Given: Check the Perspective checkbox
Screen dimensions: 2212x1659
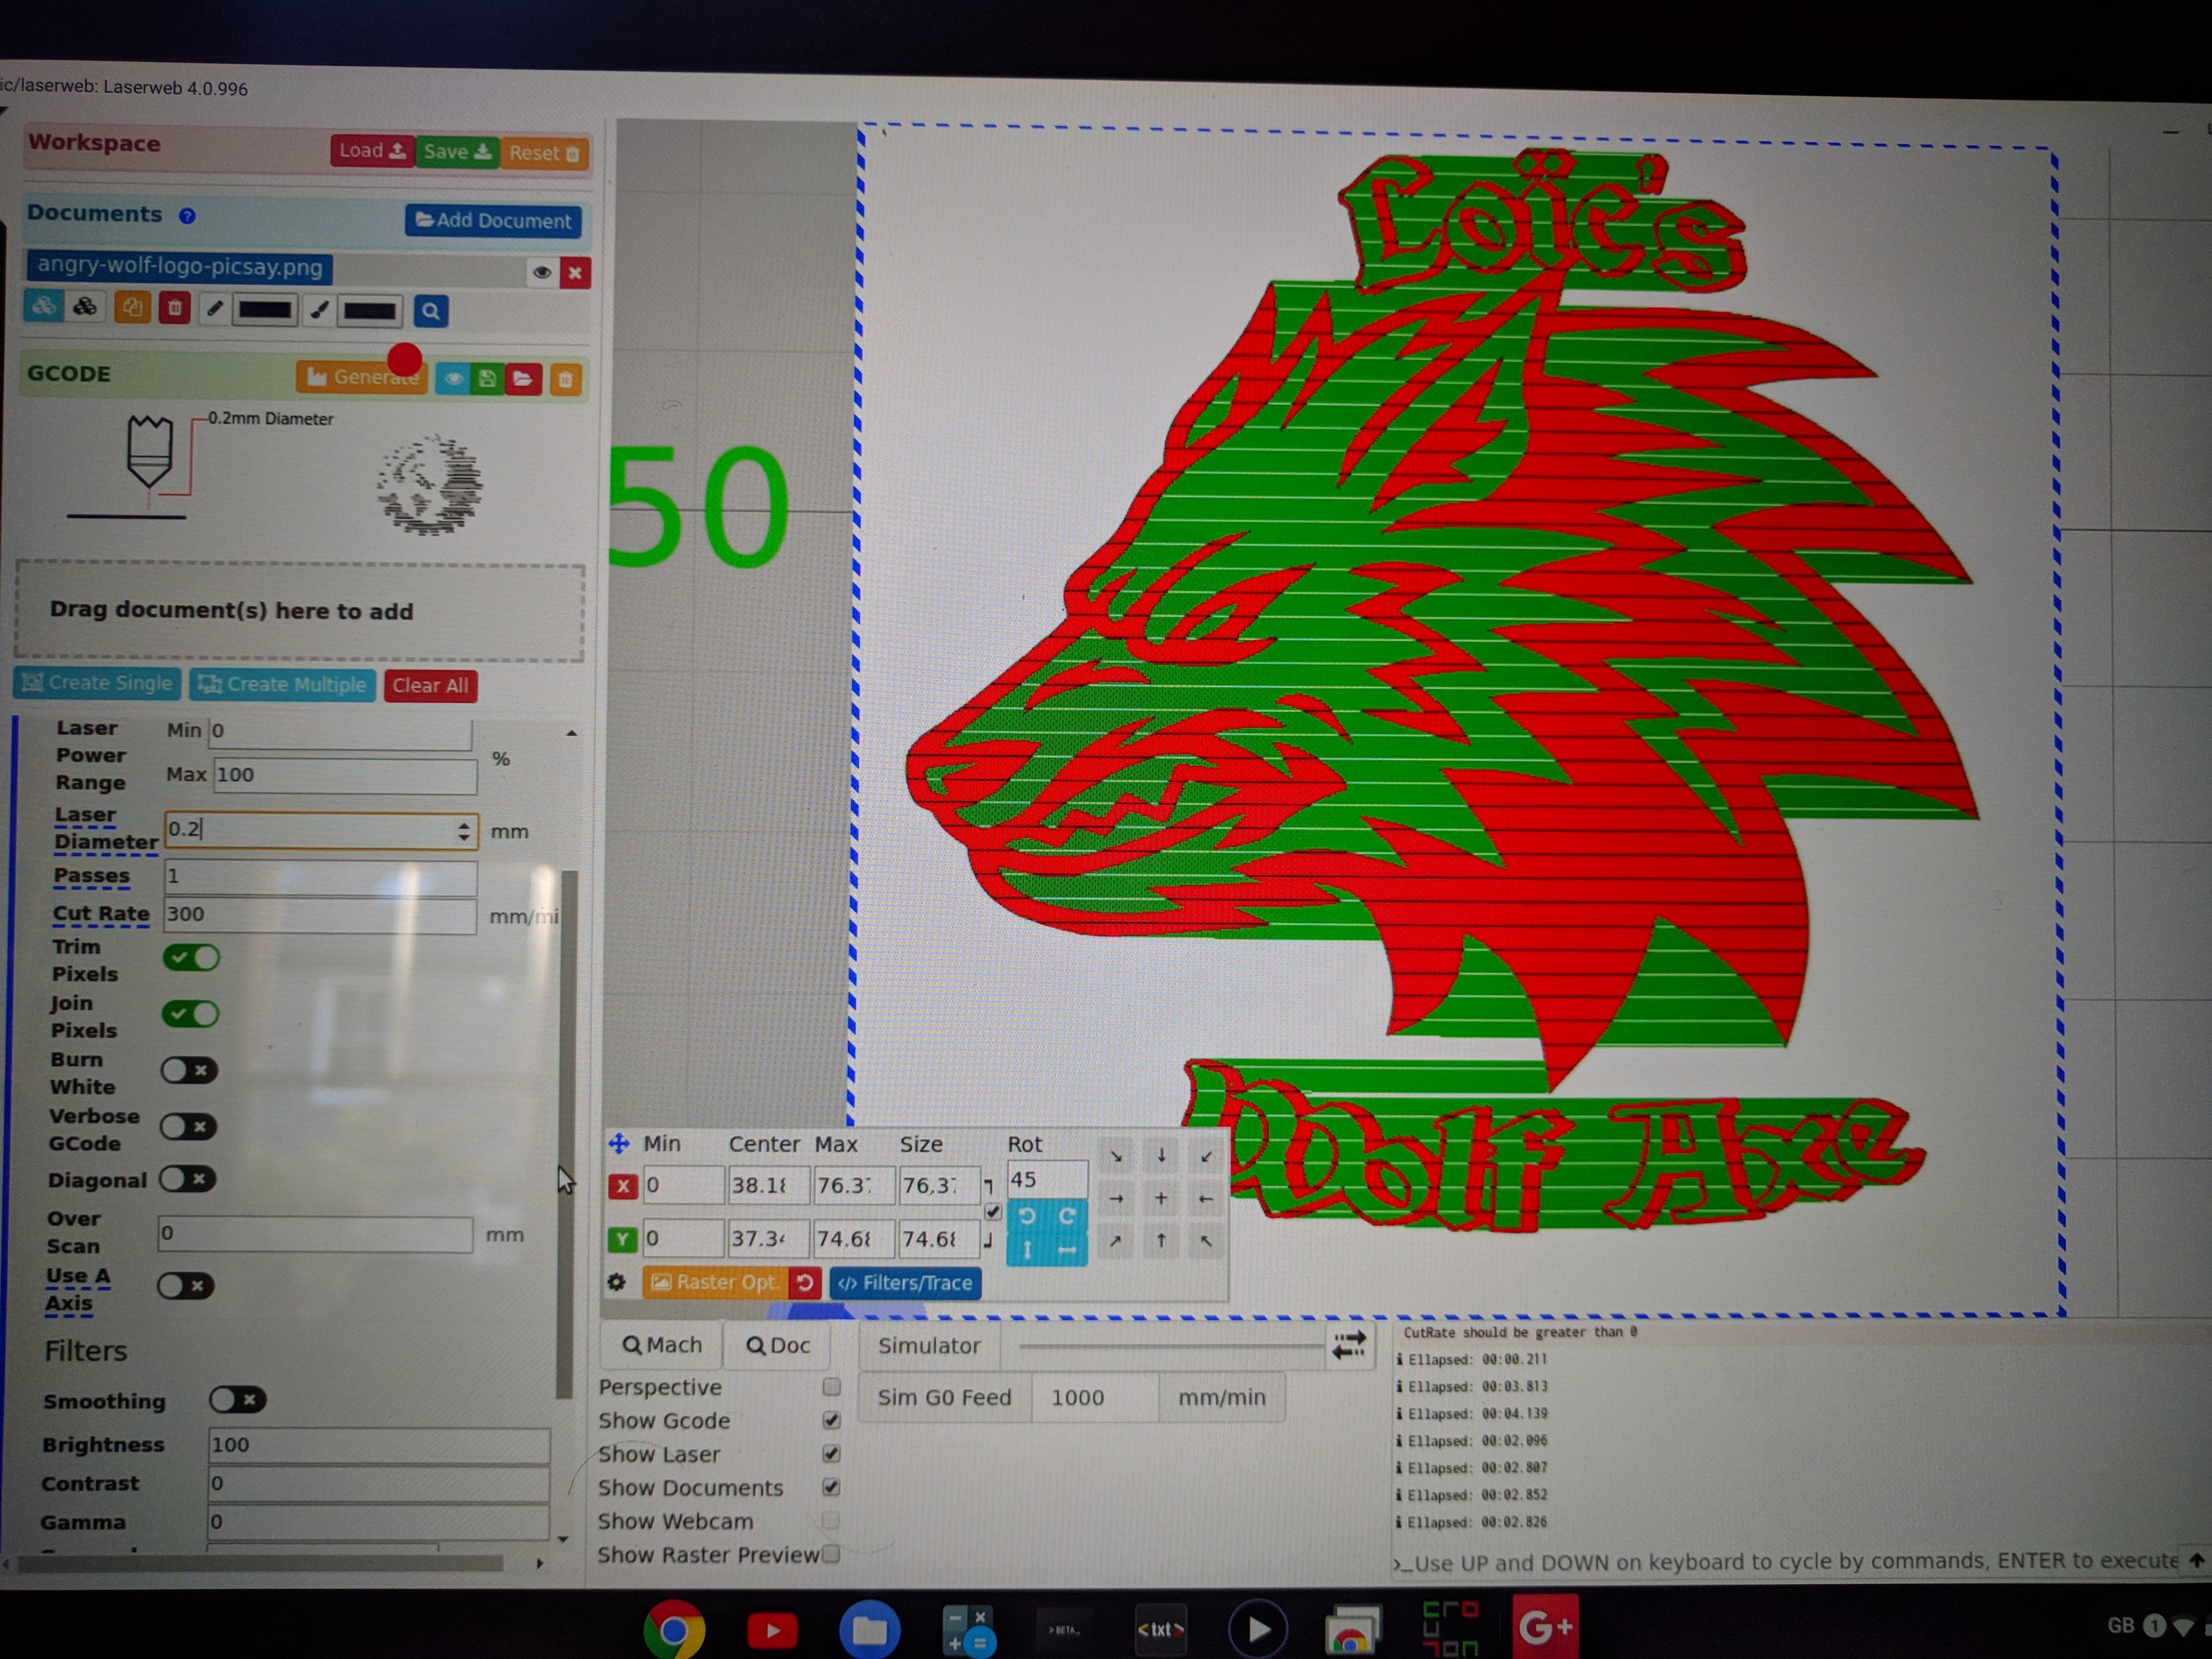Looking at the screenshot, I should click(x=831, y=1387).
